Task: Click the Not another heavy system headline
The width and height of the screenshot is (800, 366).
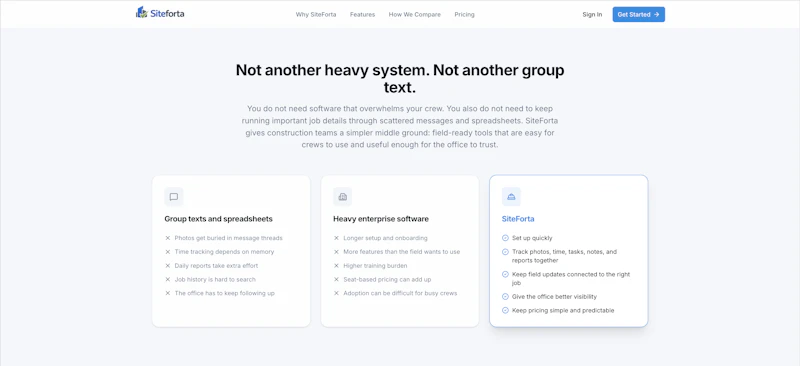Action: [x=400, y=79]
